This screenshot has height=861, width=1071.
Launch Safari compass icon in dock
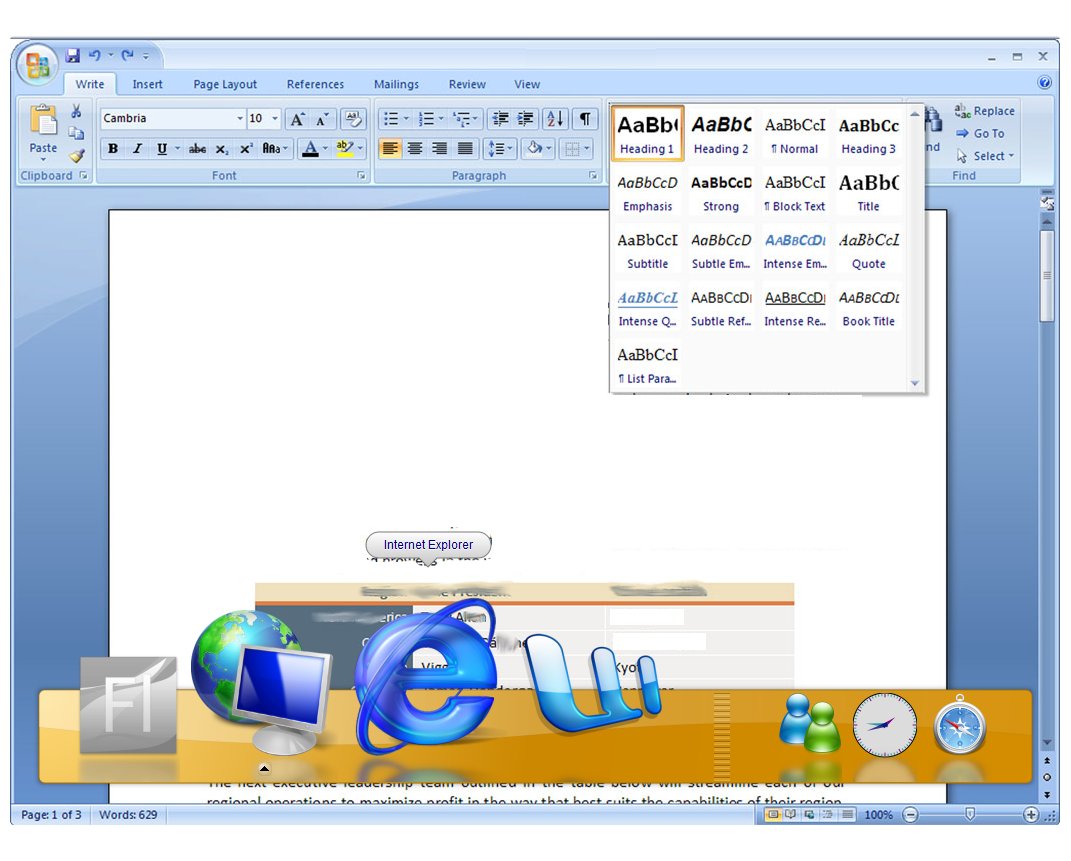tap(960, 724)
